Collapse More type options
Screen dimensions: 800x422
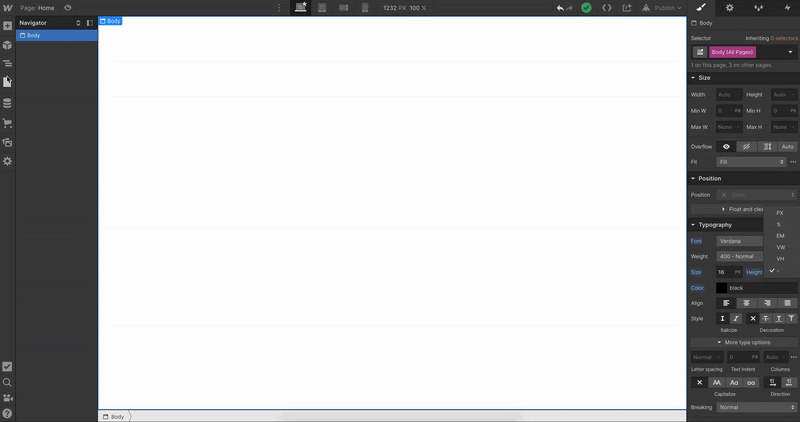[744, 342]
